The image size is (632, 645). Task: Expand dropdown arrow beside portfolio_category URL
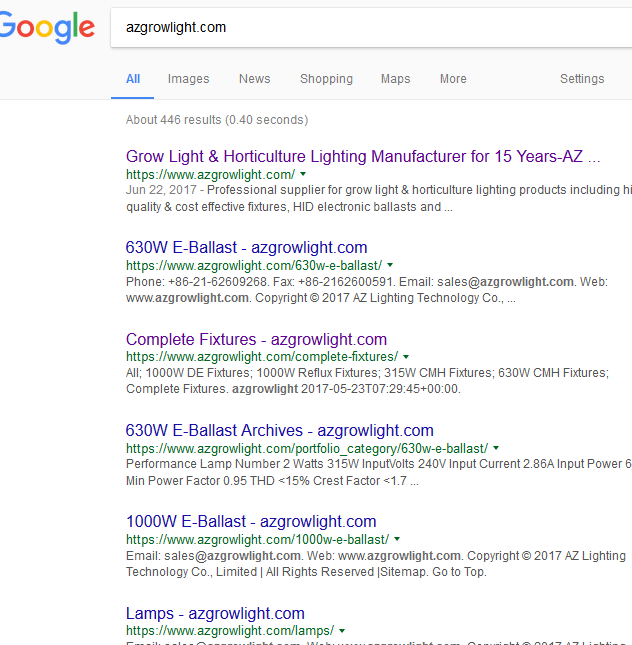pyautogui.click(x=496, y=448)
